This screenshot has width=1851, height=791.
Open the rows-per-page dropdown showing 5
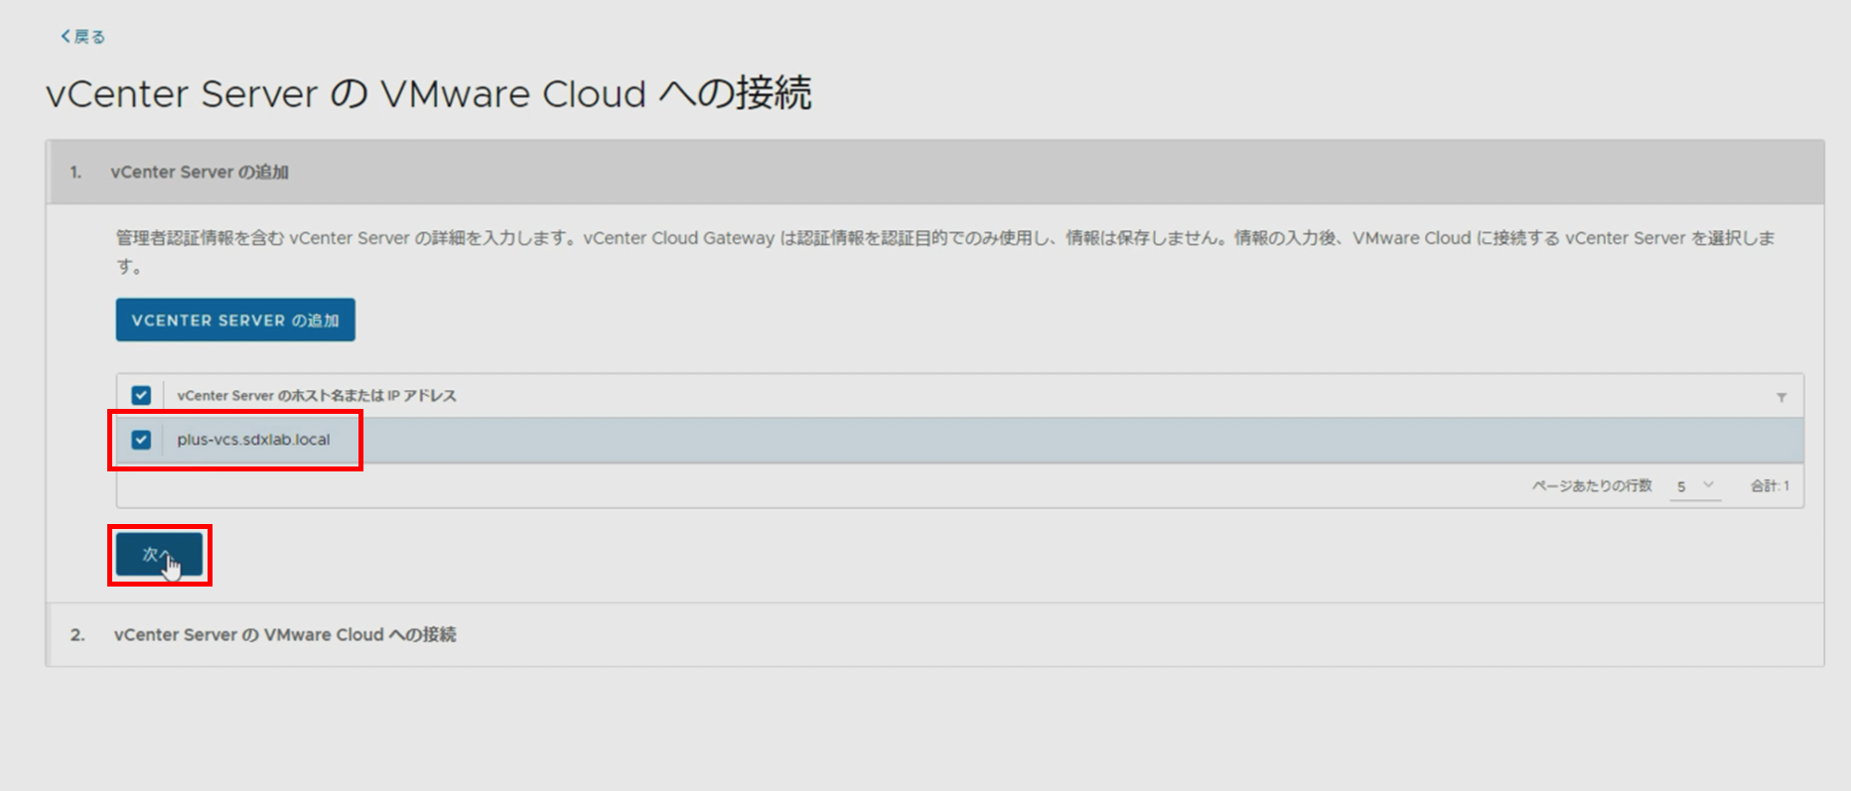point(1695,486)
